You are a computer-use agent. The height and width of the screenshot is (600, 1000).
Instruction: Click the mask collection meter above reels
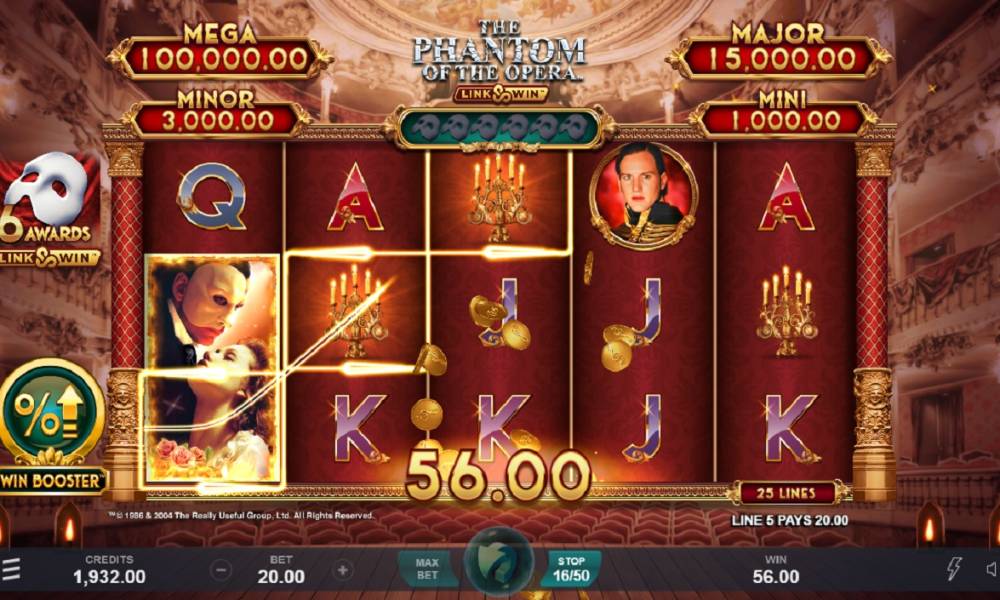(499, 128)
